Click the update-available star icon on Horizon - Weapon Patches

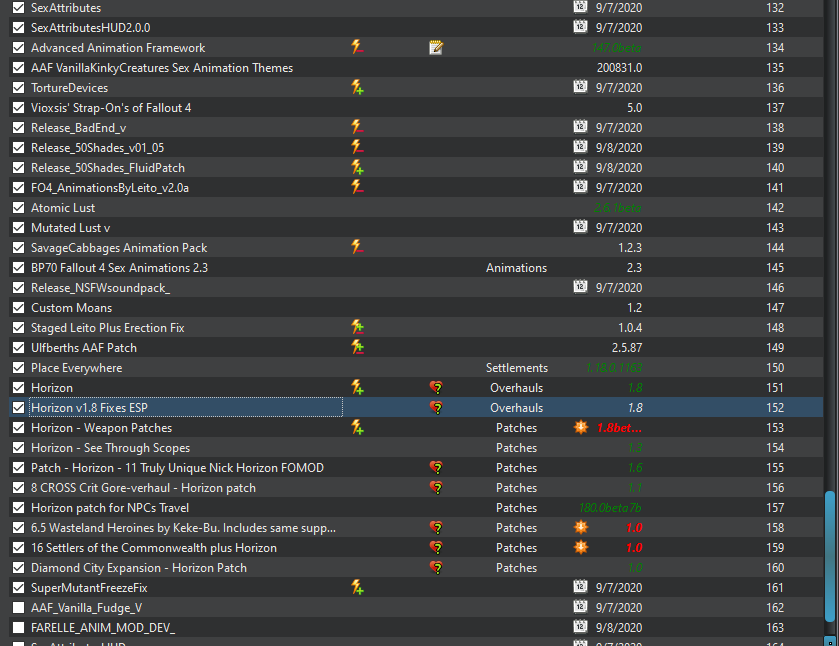coord(581,427)
